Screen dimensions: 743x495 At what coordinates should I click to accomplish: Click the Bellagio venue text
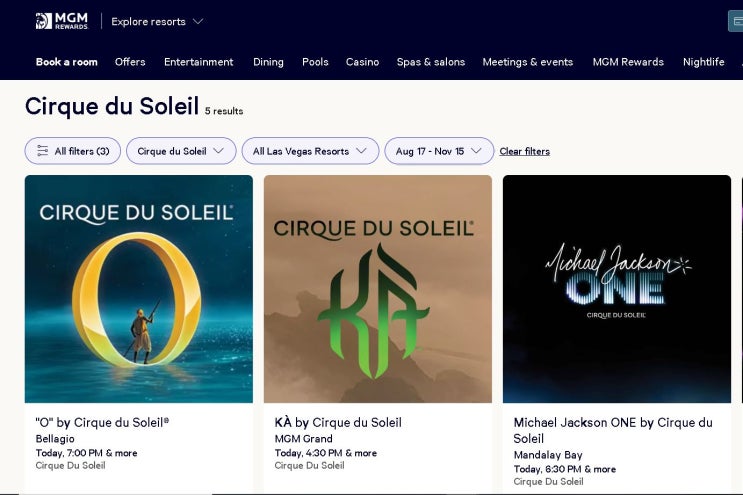tap(55, 439)
